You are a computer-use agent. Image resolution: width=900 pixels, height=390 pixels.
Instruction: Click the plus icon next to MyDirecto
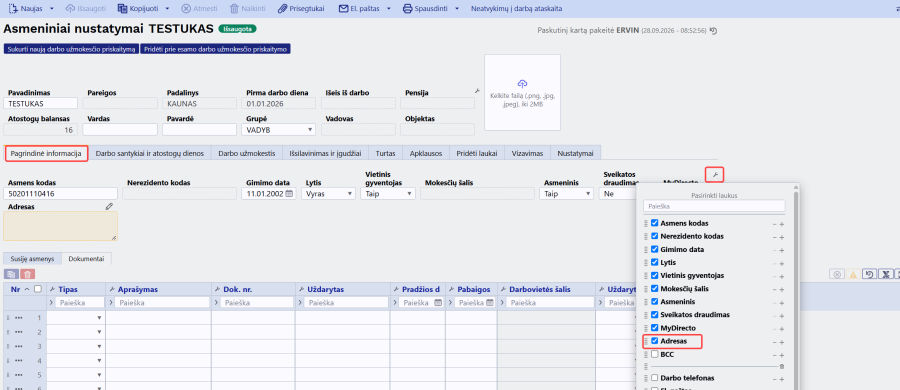pos(782,329)
